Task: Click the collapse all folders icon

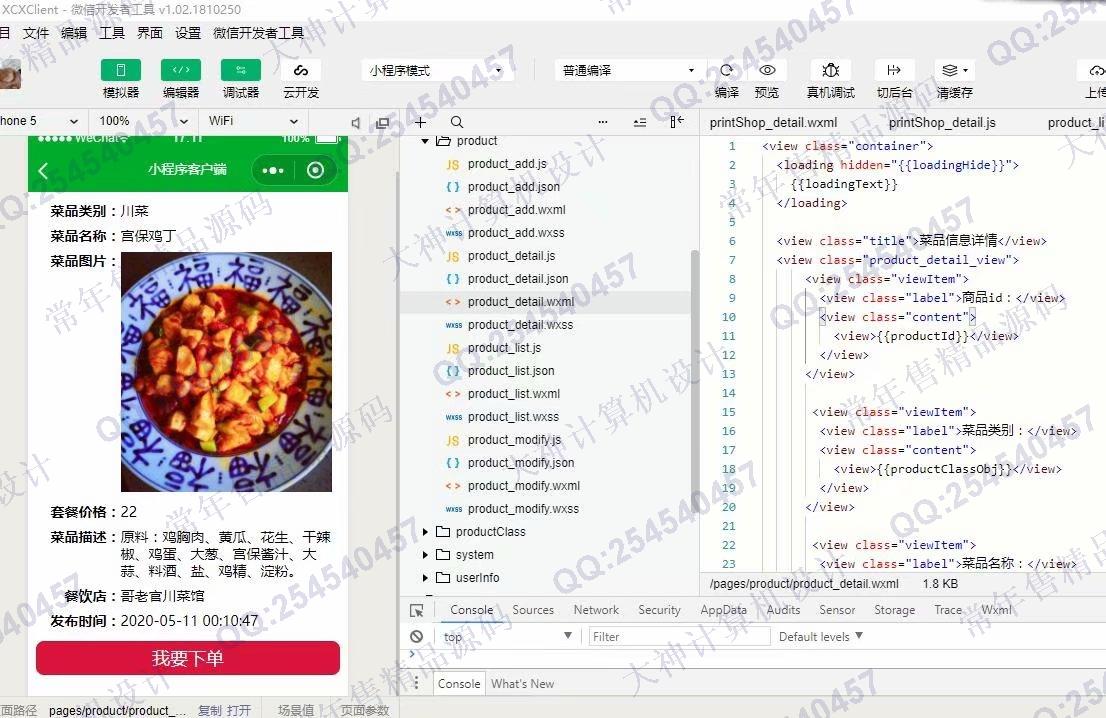Action: pos(640,123)
